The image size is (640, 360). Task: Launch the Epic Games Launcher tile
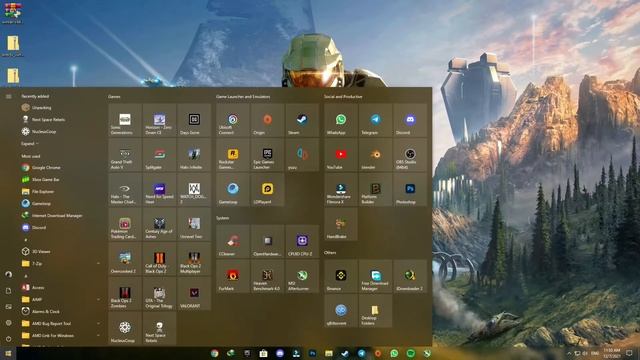point(267,155)
